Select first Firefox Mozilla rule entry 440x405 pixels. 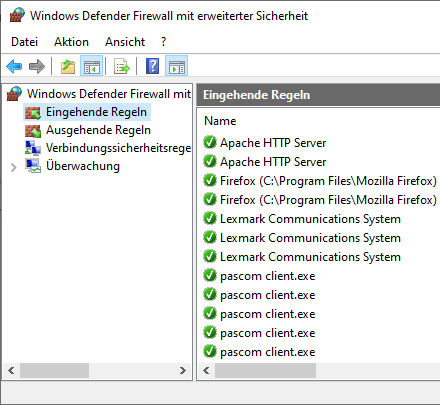[x=328, y=181]
